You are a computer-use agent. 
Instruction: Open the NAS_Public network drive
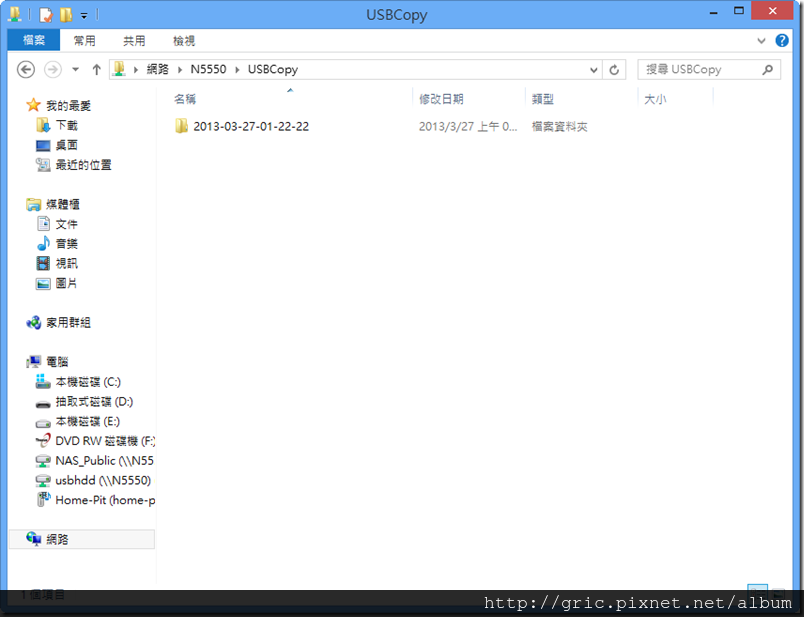pyautogui.click(x=105, y=461)
